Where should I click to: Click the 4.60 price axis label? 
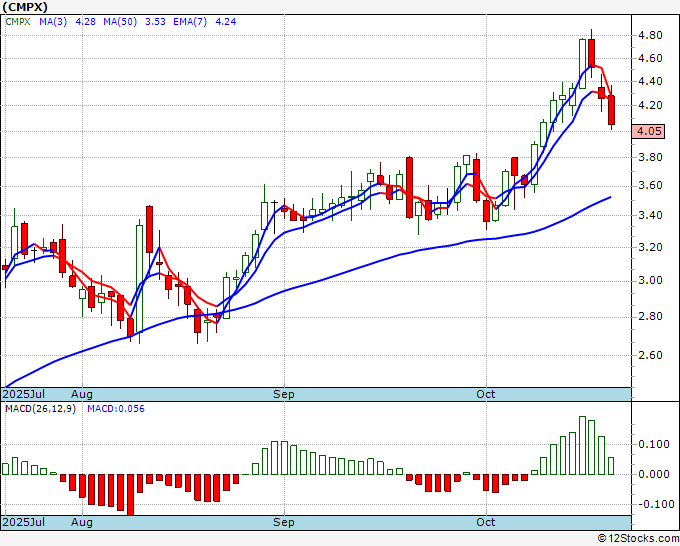click(x=650, y=58)
